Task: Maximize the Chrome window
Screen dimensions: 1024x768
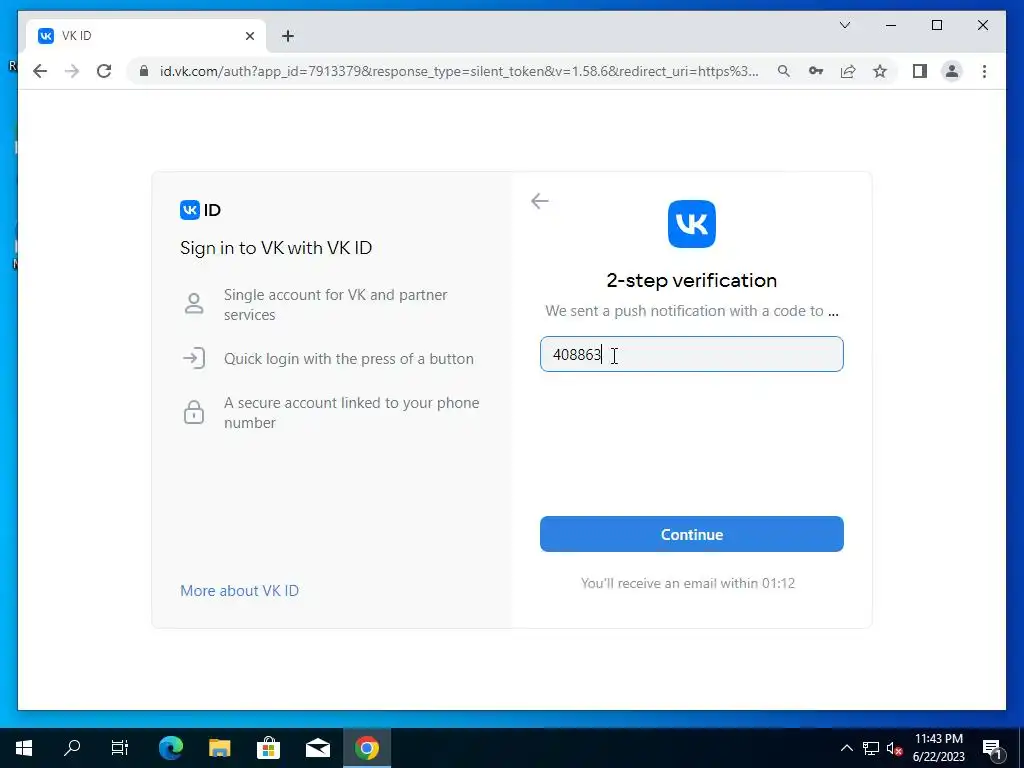Action: coord(936,25)
